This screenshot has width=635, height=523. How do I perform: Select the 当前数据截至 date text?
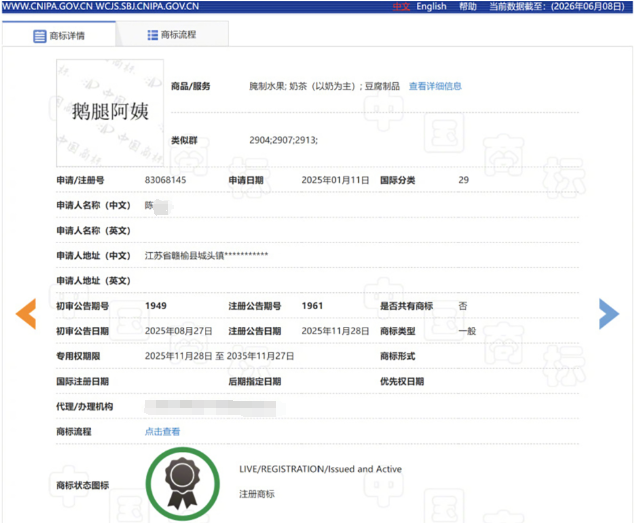coord(557,6)
